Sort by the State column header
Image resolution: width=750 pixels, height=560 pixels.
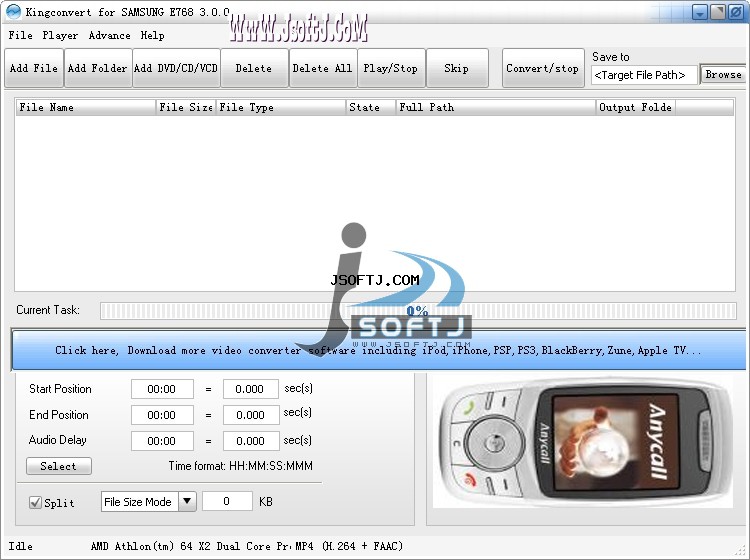(371, 107)
